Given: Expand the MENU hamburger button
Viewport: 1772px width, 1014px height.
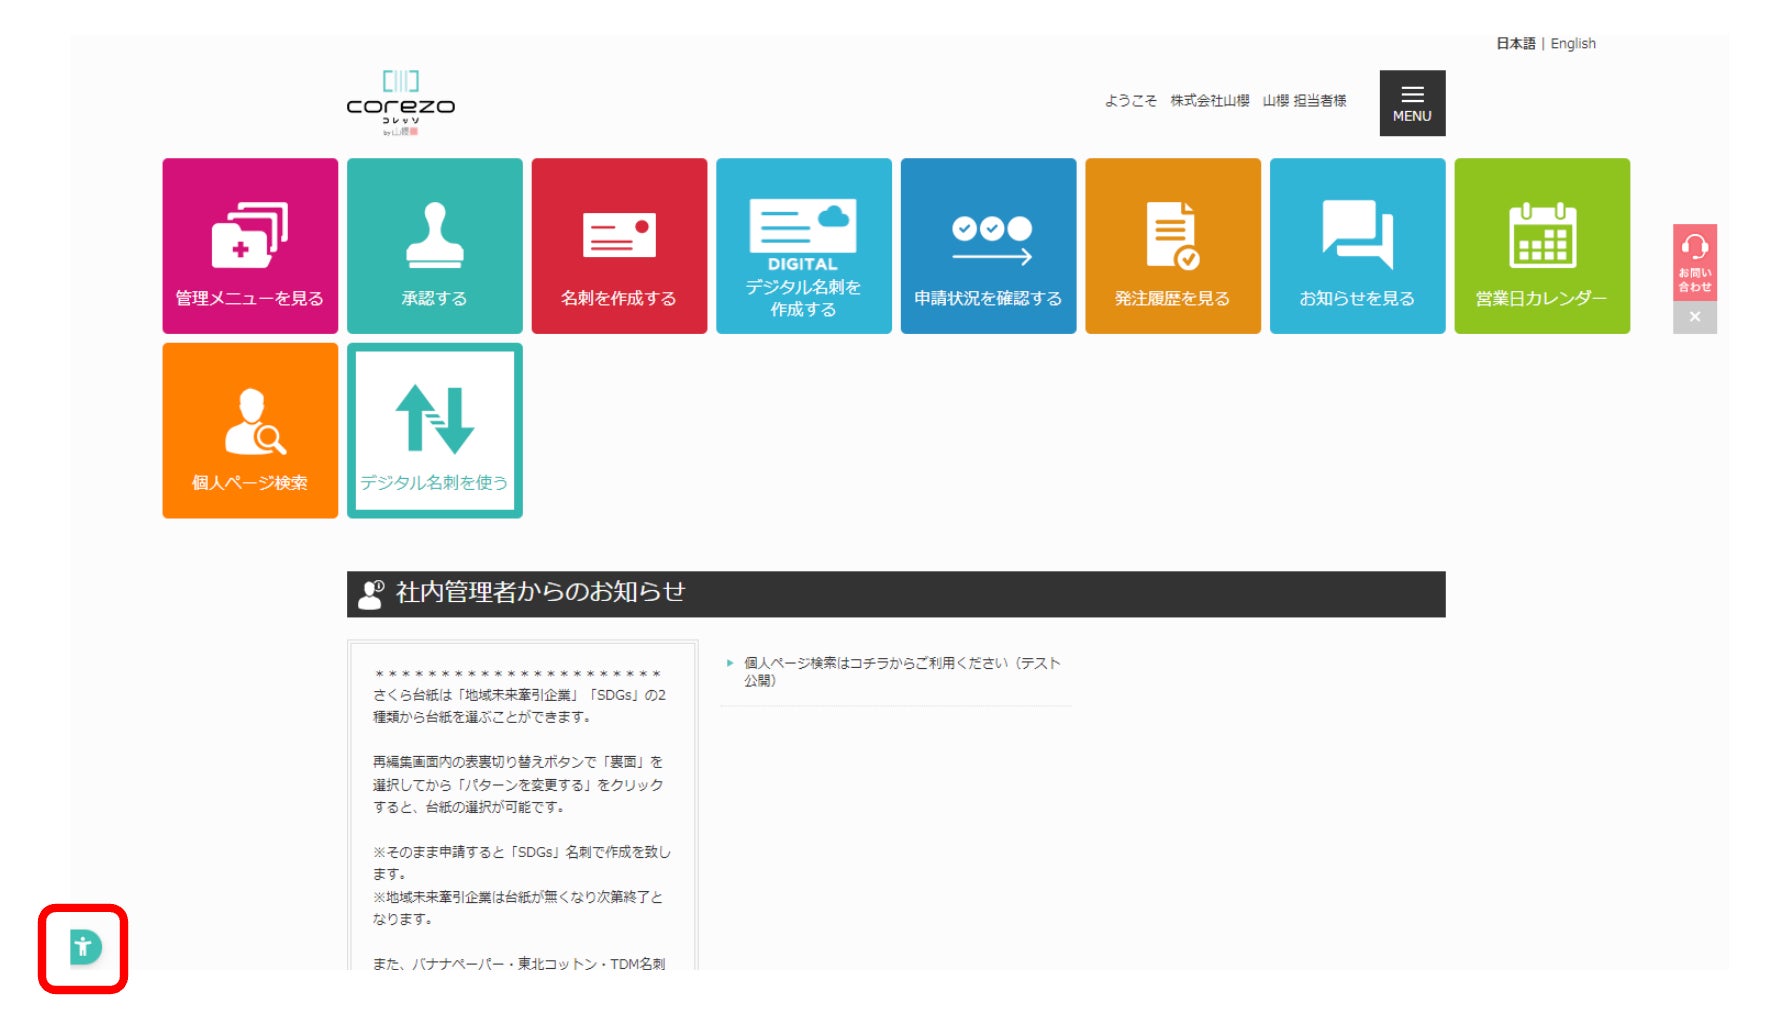Looking at the screenshot, I should [x=1412, y=103].
